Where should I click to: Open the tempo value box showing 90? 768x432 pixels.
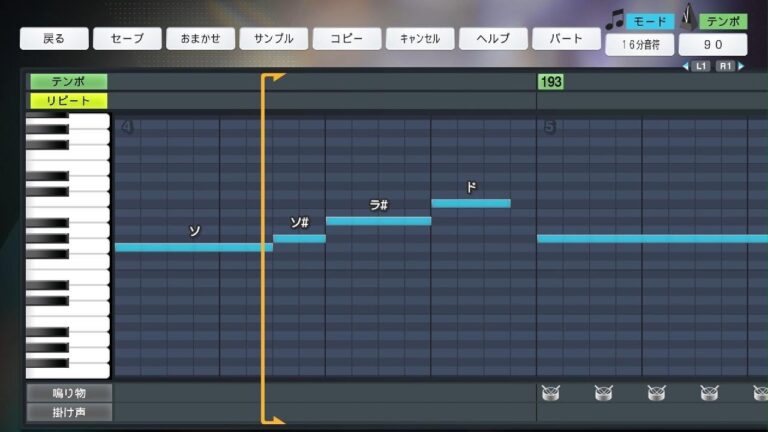pyautogui.click(x=713, y=45)
